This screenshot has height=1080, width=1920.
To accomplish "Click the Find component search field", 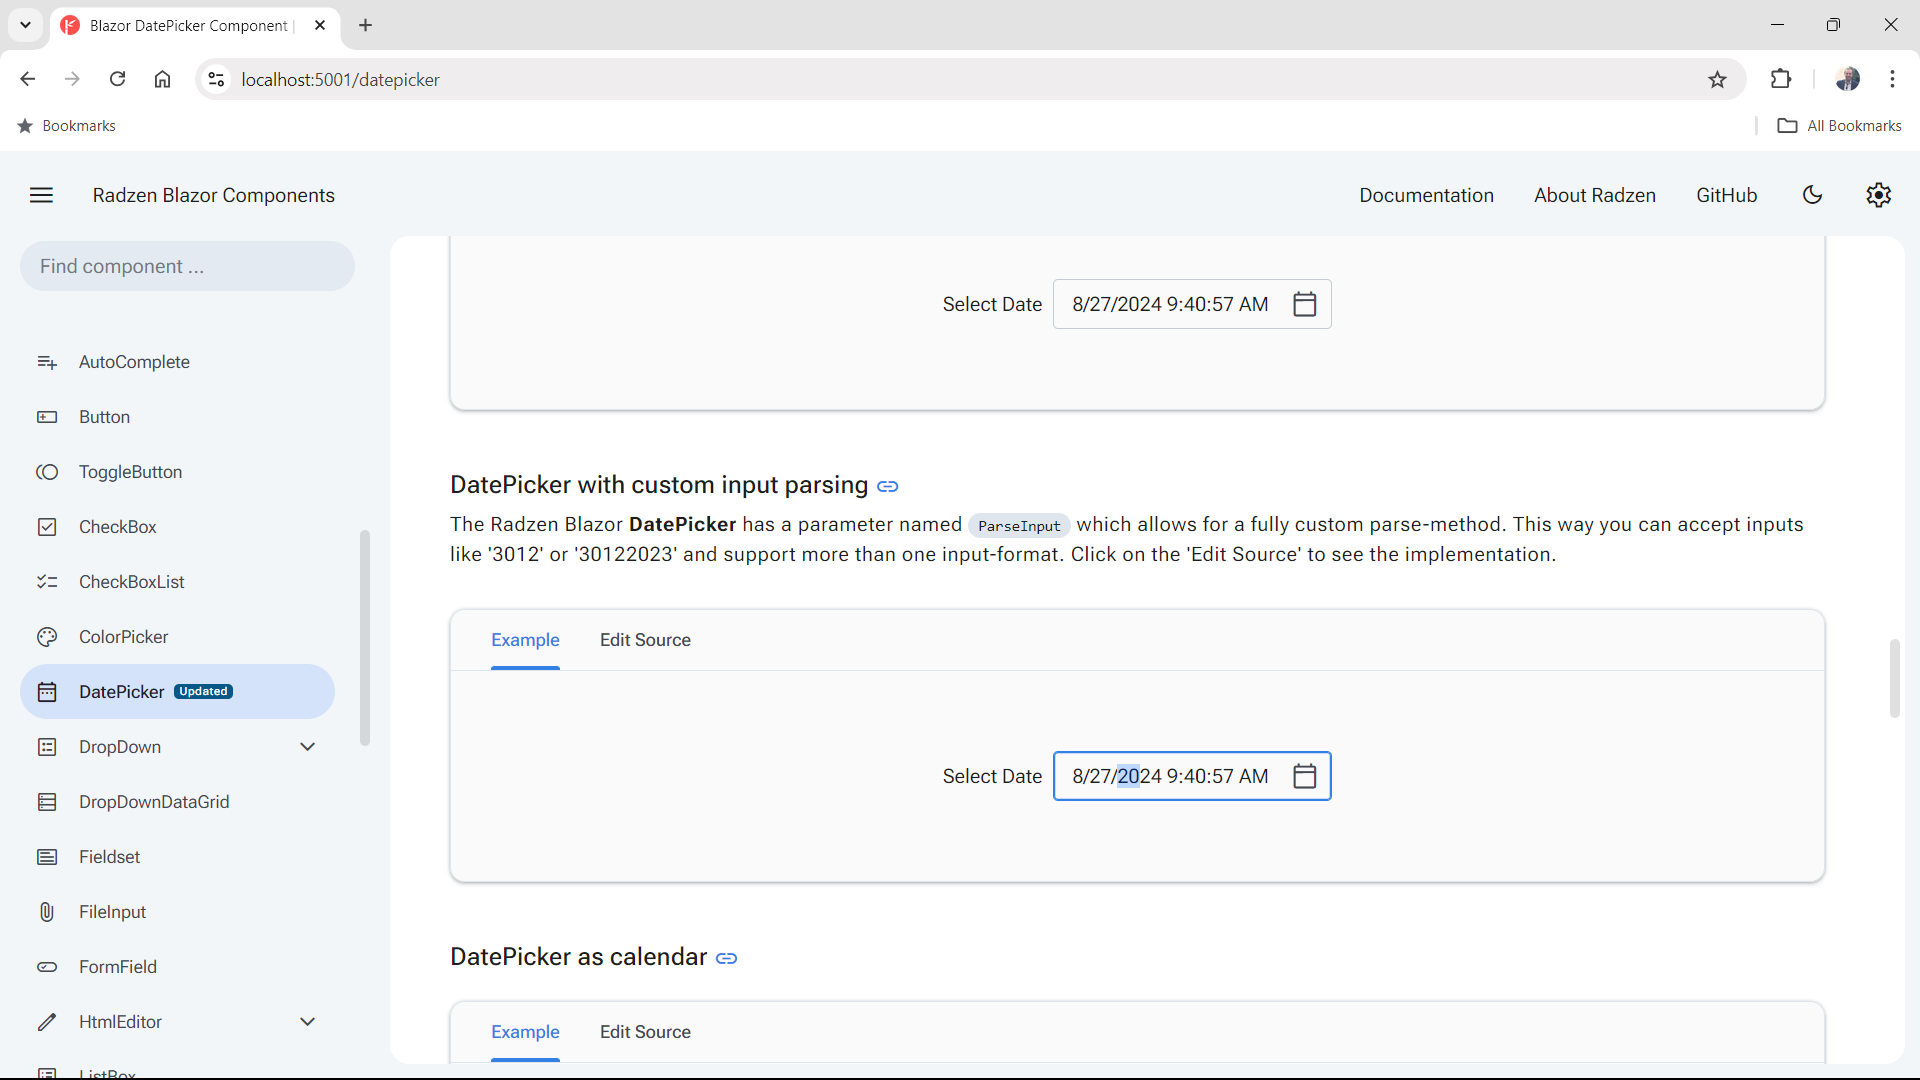I will pyautogui.click(x=187, y=266).
